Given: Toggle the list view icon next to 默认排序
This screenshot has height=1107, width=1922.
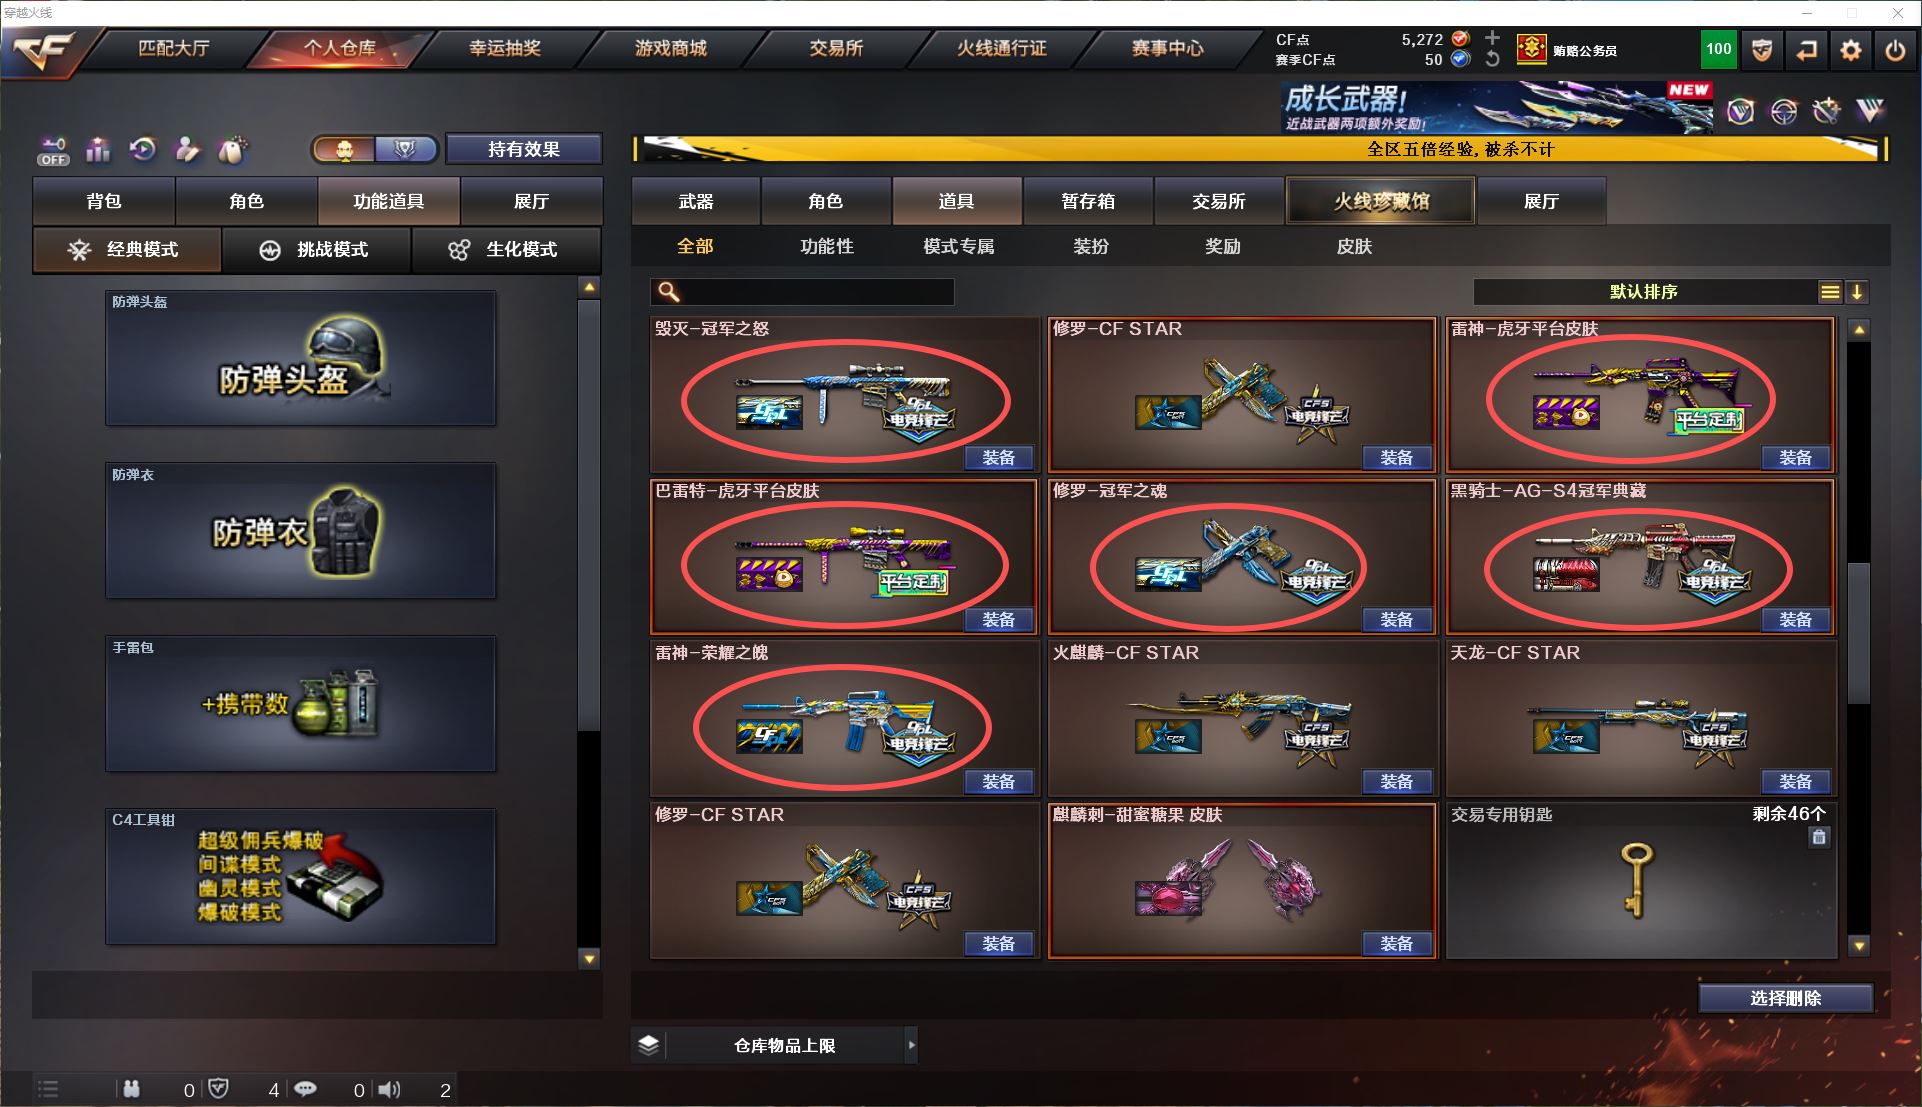Looking at the screenshot, I should (x=1830, y=292).
